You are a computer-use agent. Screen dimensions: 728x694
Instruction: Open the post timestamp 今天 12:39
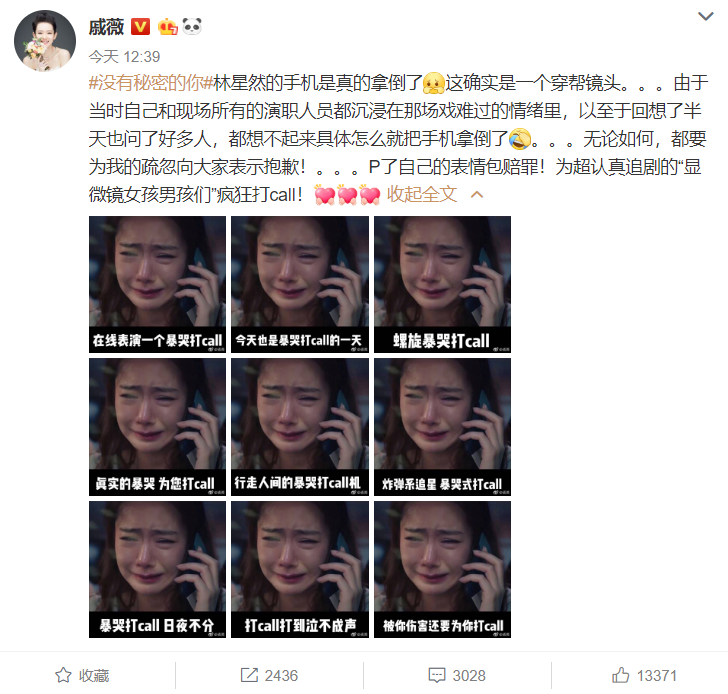[124, 57]
